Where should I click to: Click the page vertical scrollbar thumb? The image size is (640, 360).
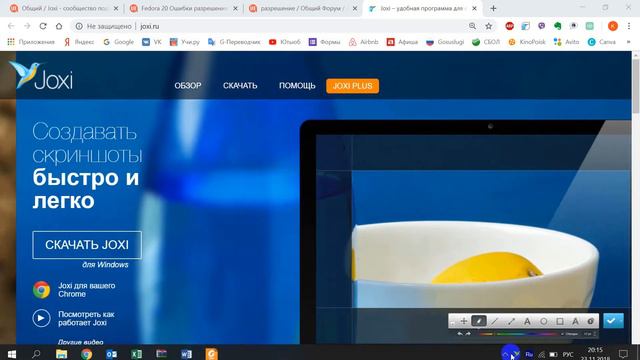tap(636, 87)
